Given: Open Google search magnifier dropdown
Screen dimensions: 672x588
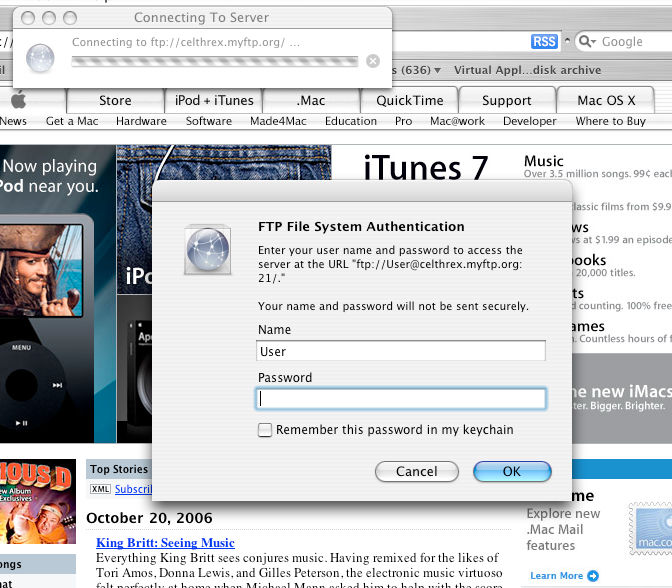Looking at the screenshot, I should (587, 42).
